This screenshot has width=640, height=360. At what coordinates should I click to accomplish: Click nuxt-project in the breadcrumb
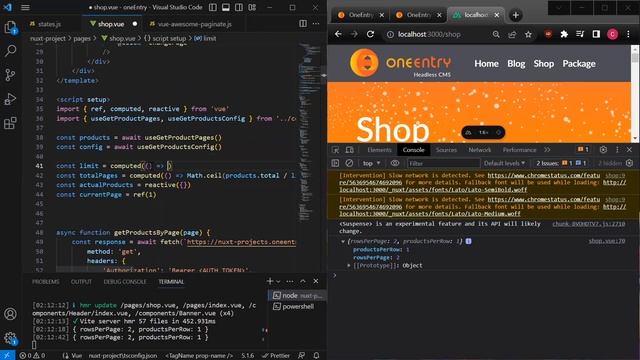click(48, 38)
